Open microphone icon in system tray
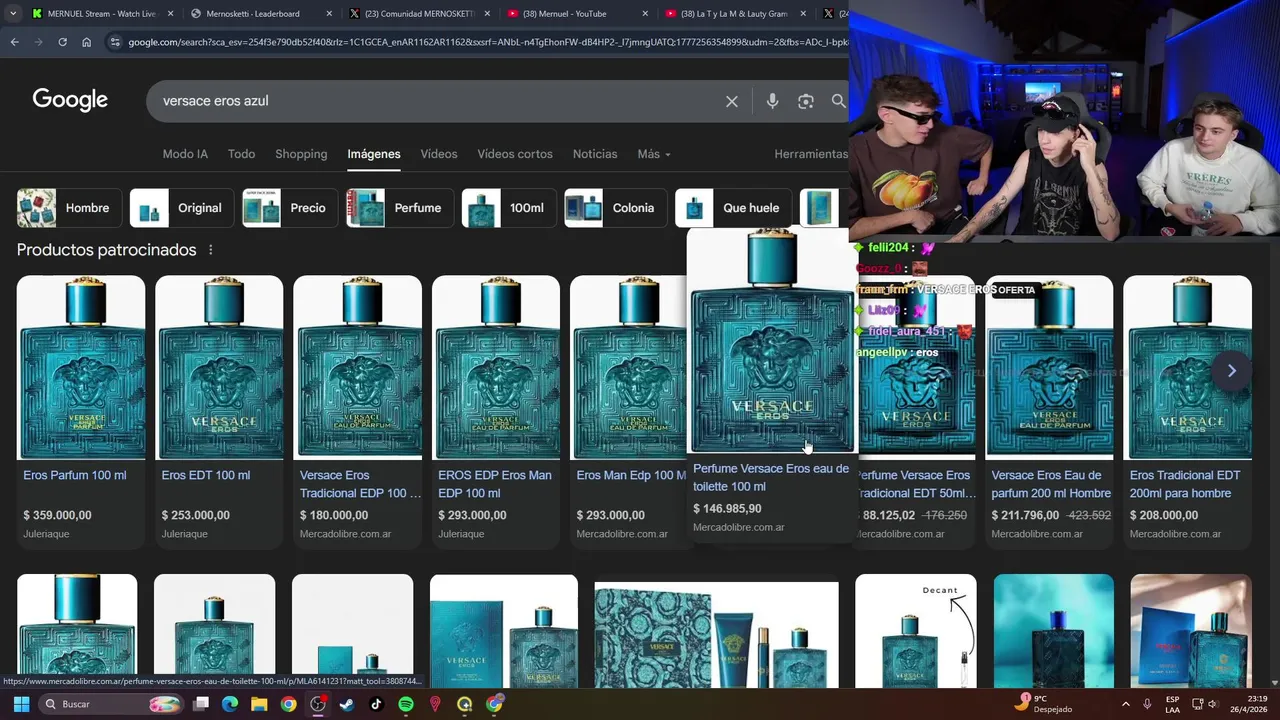This screenshot has width=1280, height=720. (1147, 704)
